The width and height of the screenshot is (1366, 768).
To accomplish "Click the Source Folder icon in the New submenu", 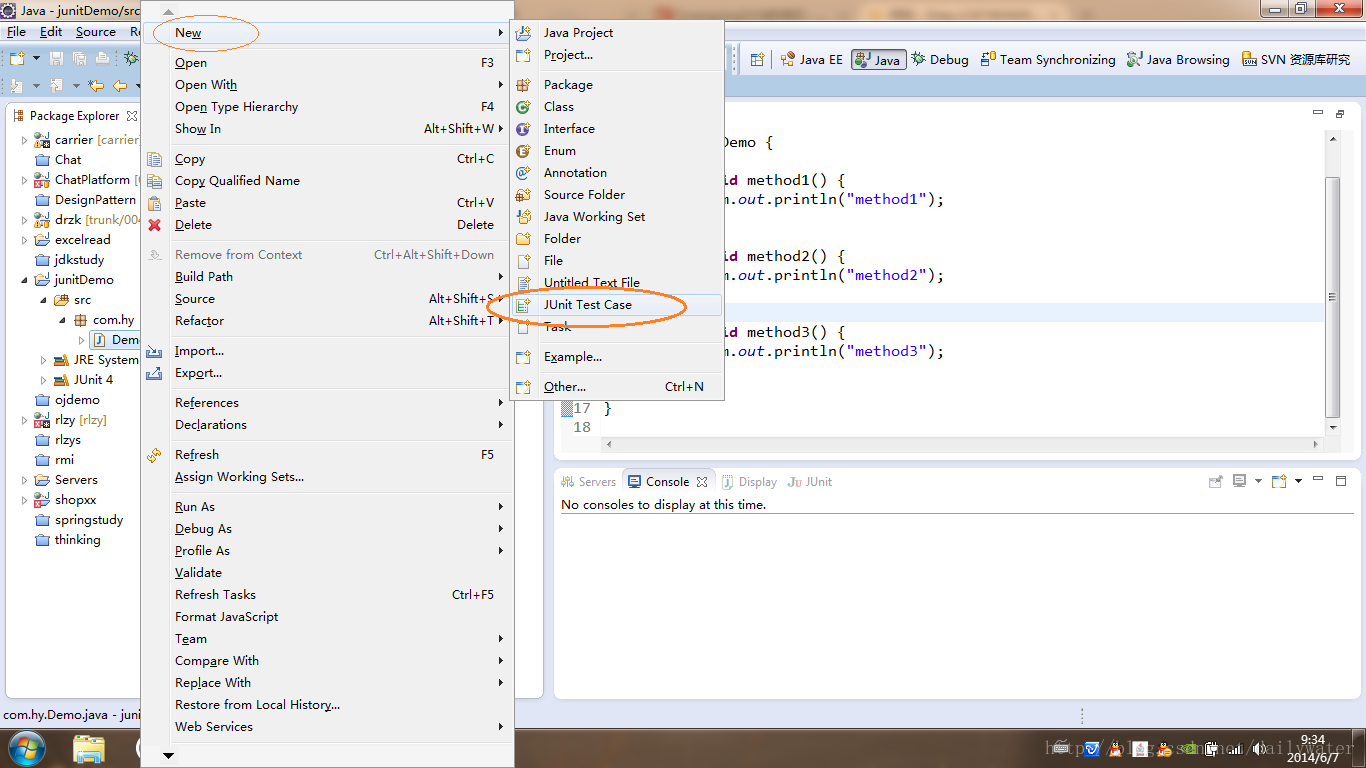I will click(x=523, y=195).
